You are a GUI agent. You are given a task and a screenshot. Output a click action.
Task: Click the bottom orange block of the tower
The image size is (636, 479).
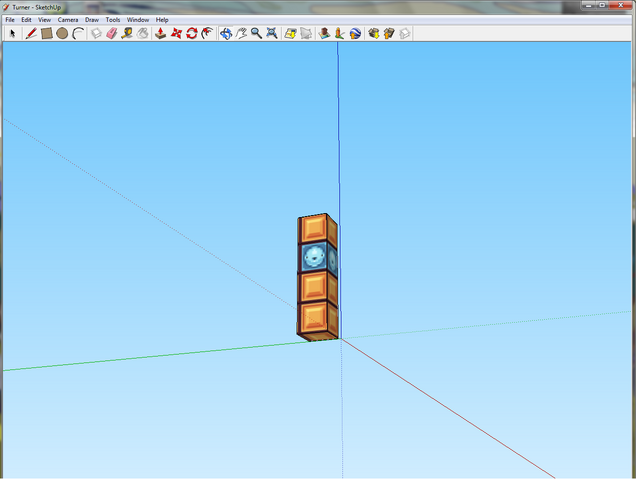pos(314,318)
